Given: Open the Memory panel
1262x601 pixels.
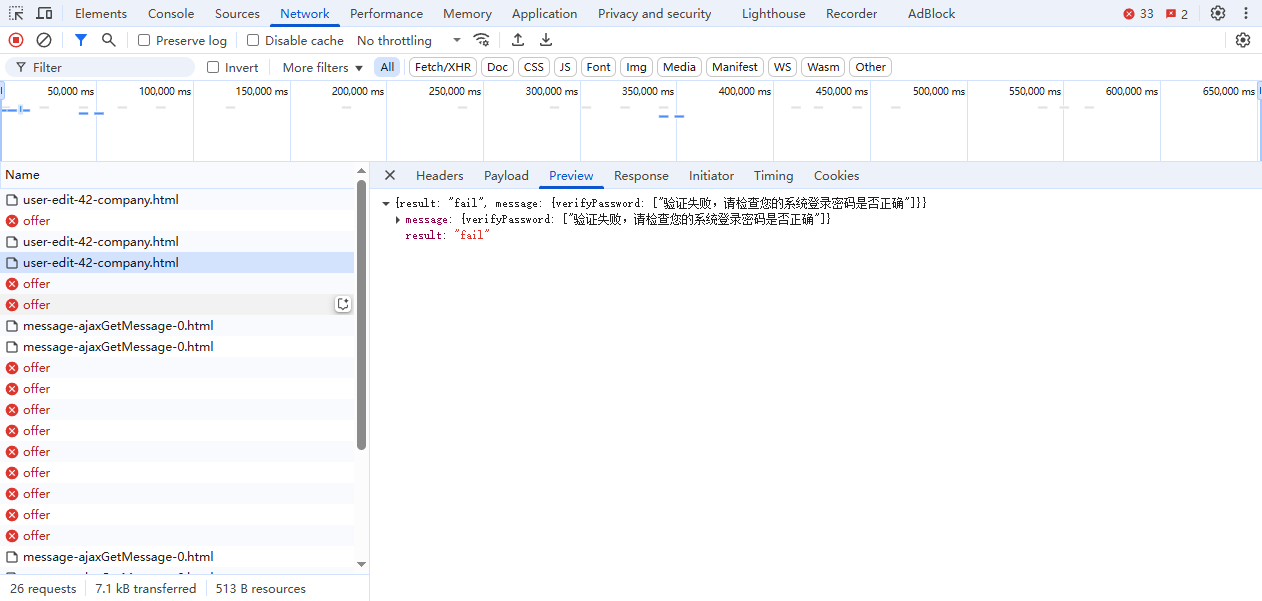Looking at the screenshot, I should point(467,13).
